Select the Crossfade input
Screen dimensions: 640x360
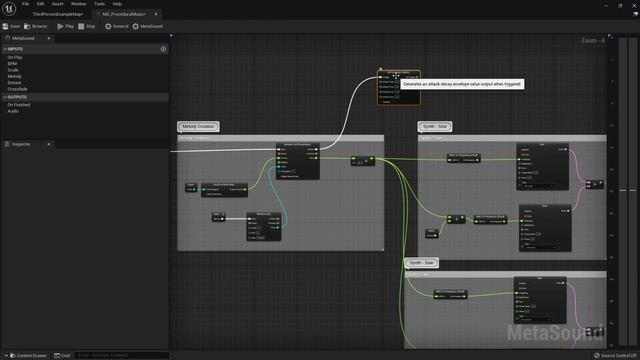point(18,89)
